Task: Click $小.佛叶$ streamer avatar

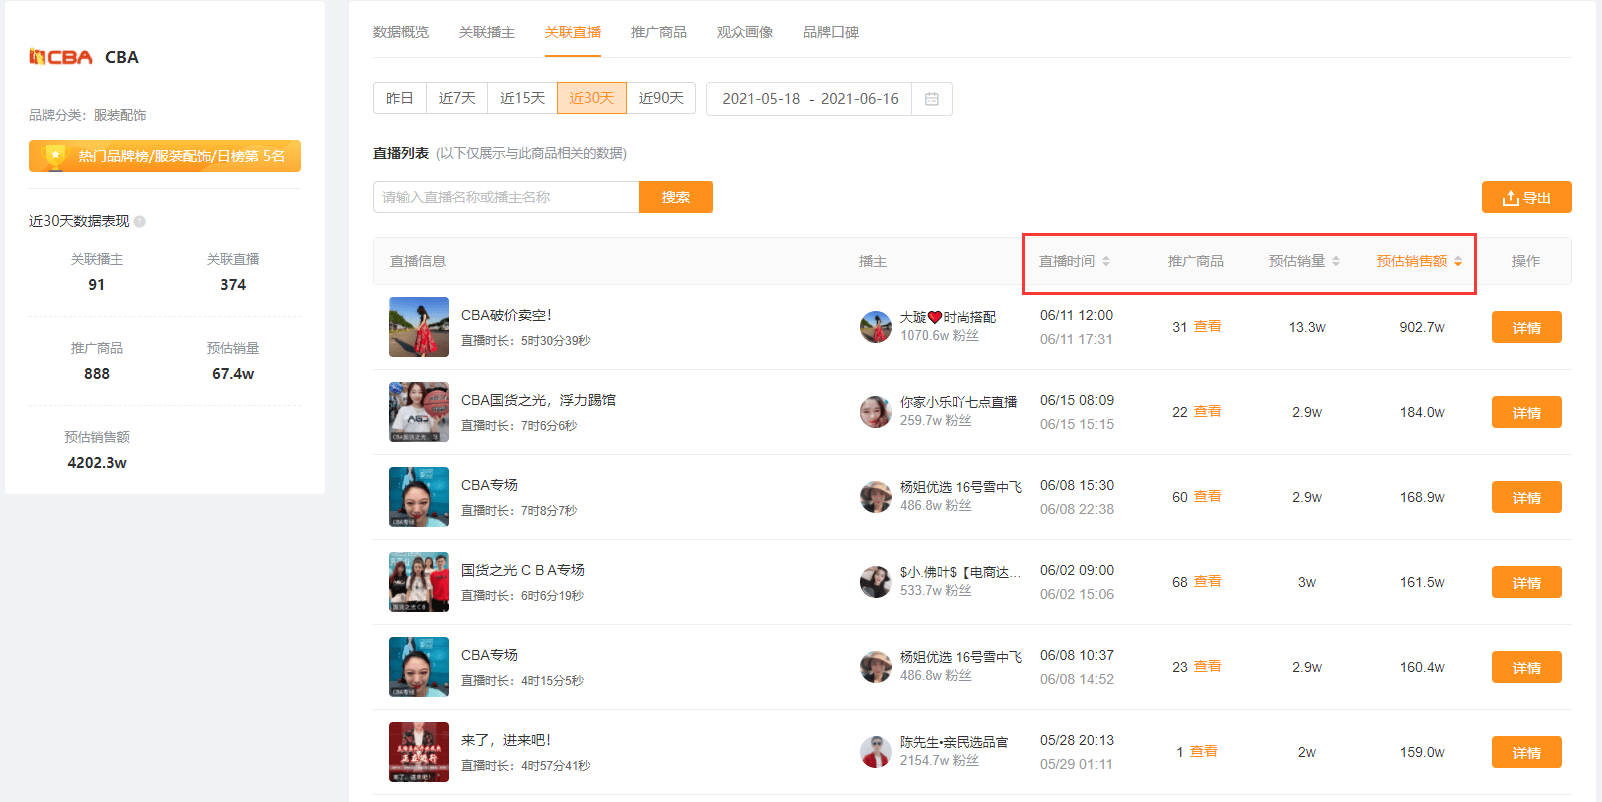Action: point(876,582)
